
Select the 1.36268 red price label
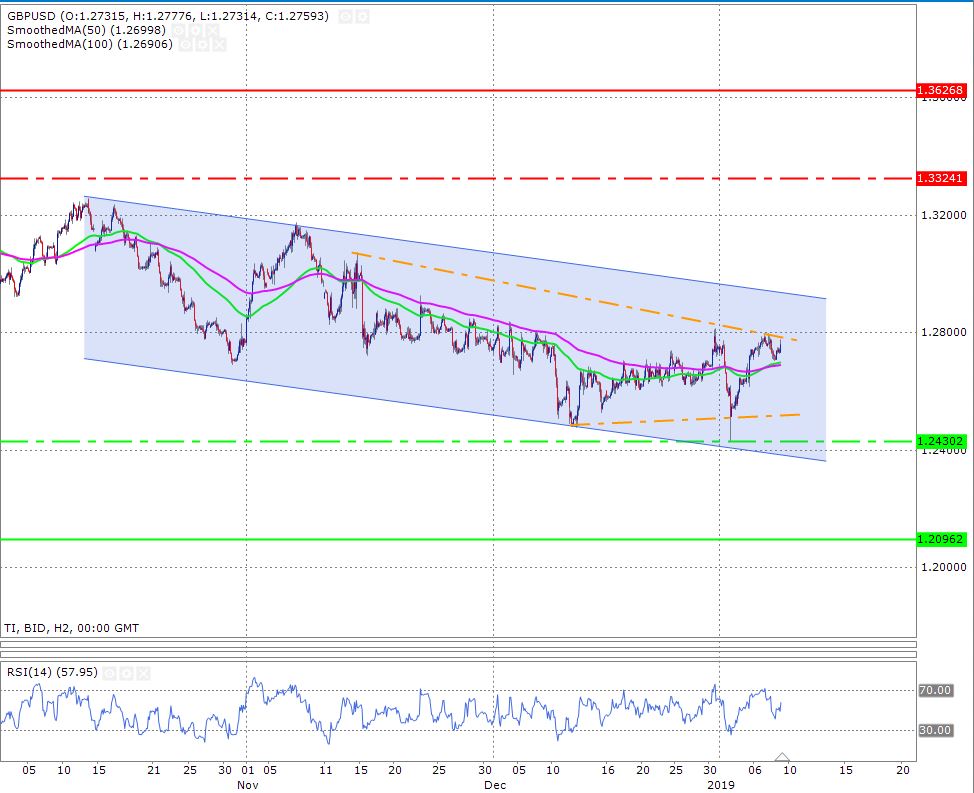click(x=940, y=91)
